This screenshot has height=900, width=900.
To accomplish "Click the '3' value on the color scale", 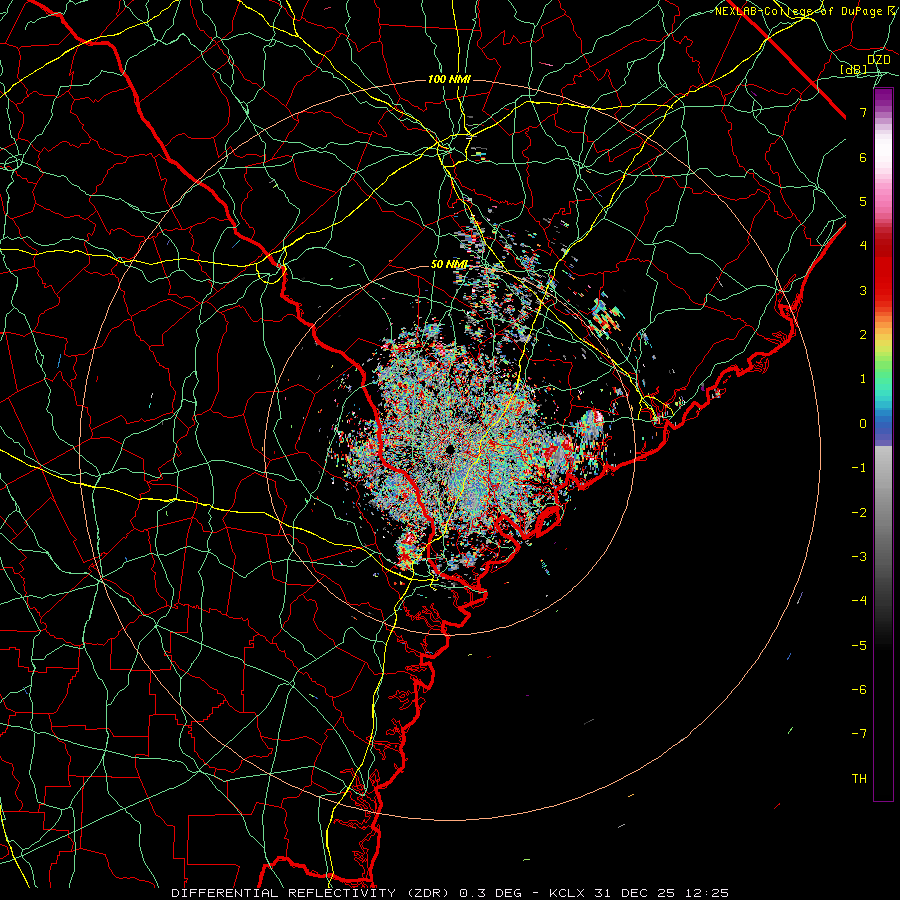I will 863,290.
